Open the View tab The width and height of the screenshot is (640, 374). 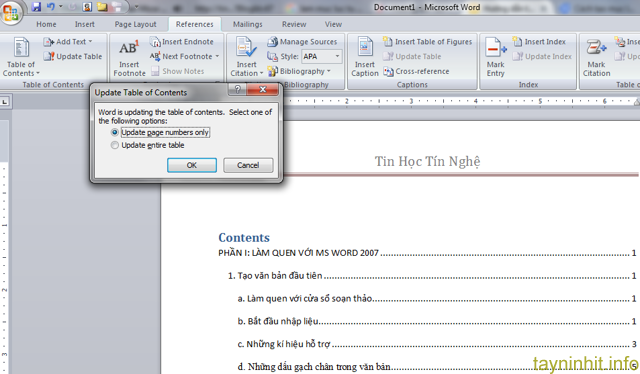(x=333, y=24)
